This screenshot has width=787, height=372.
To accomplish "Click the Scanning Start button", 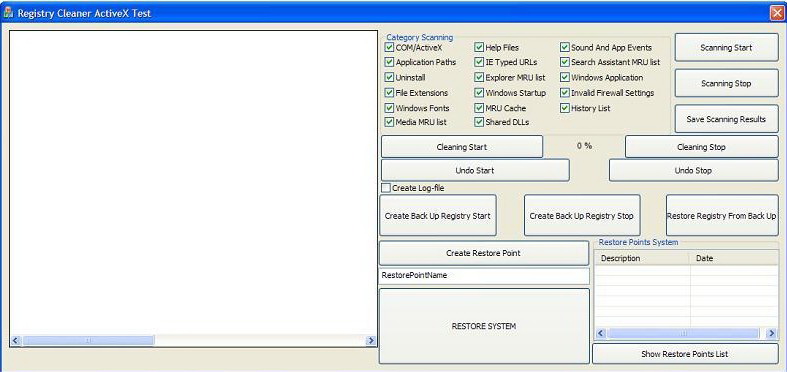I will coord(726,48).
